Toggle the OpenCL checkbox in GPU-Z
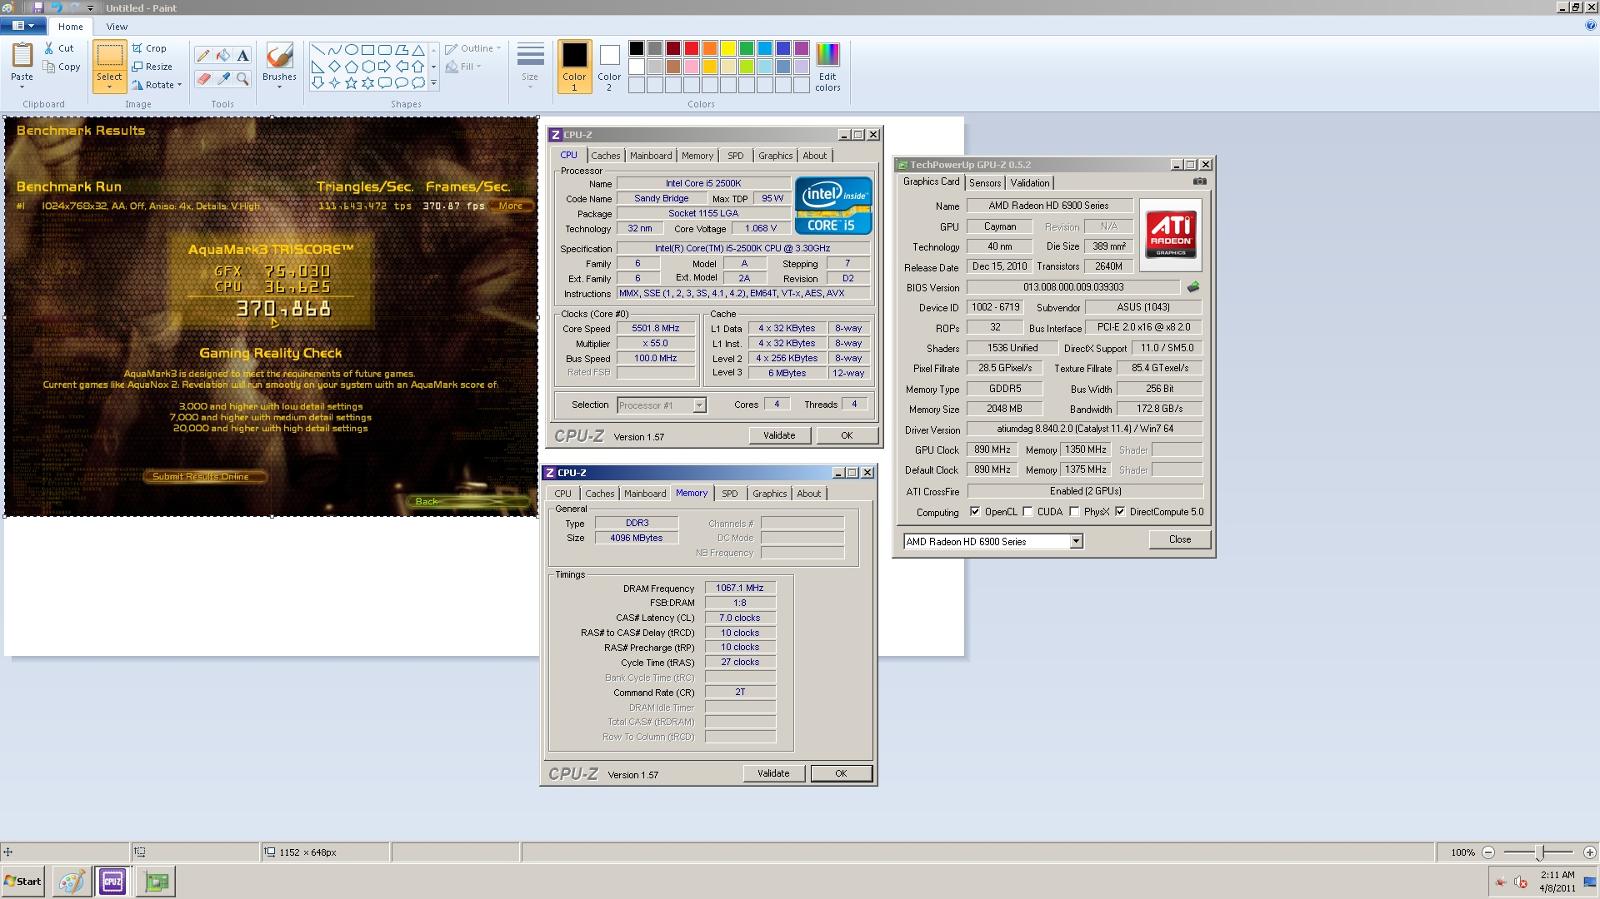This screenshot has width=1600, height=899. 975,512
